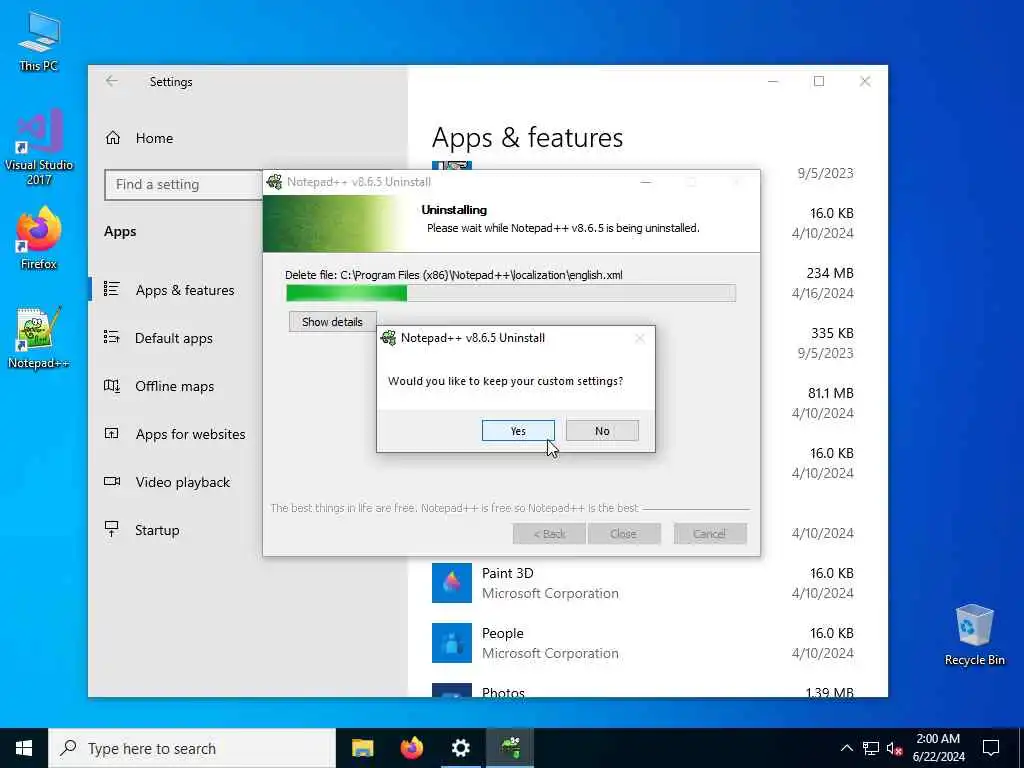The height and width of the screenshot is (768, 1024).
Task: Open the taskbar clock and date
Action: point(938,748)
